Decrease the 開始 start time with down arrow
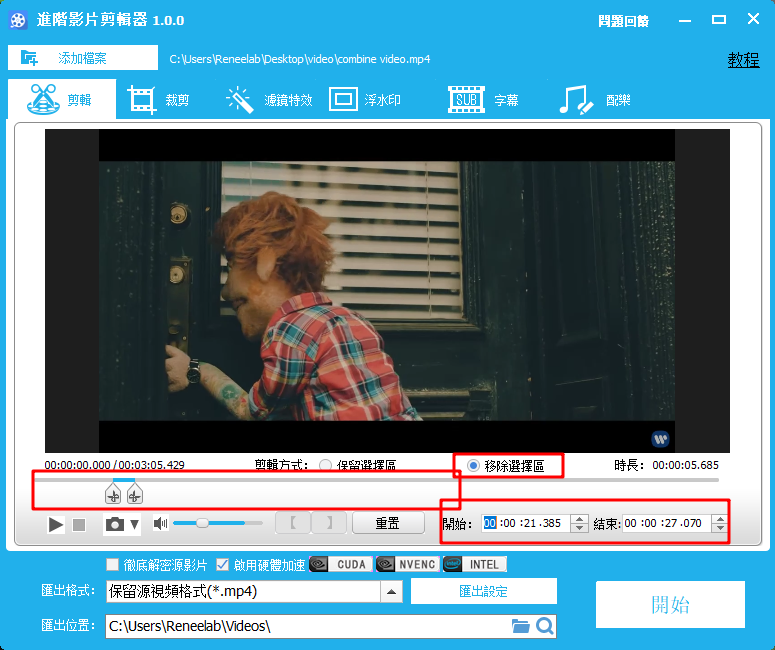775x650 pixels. coord(579,527)
